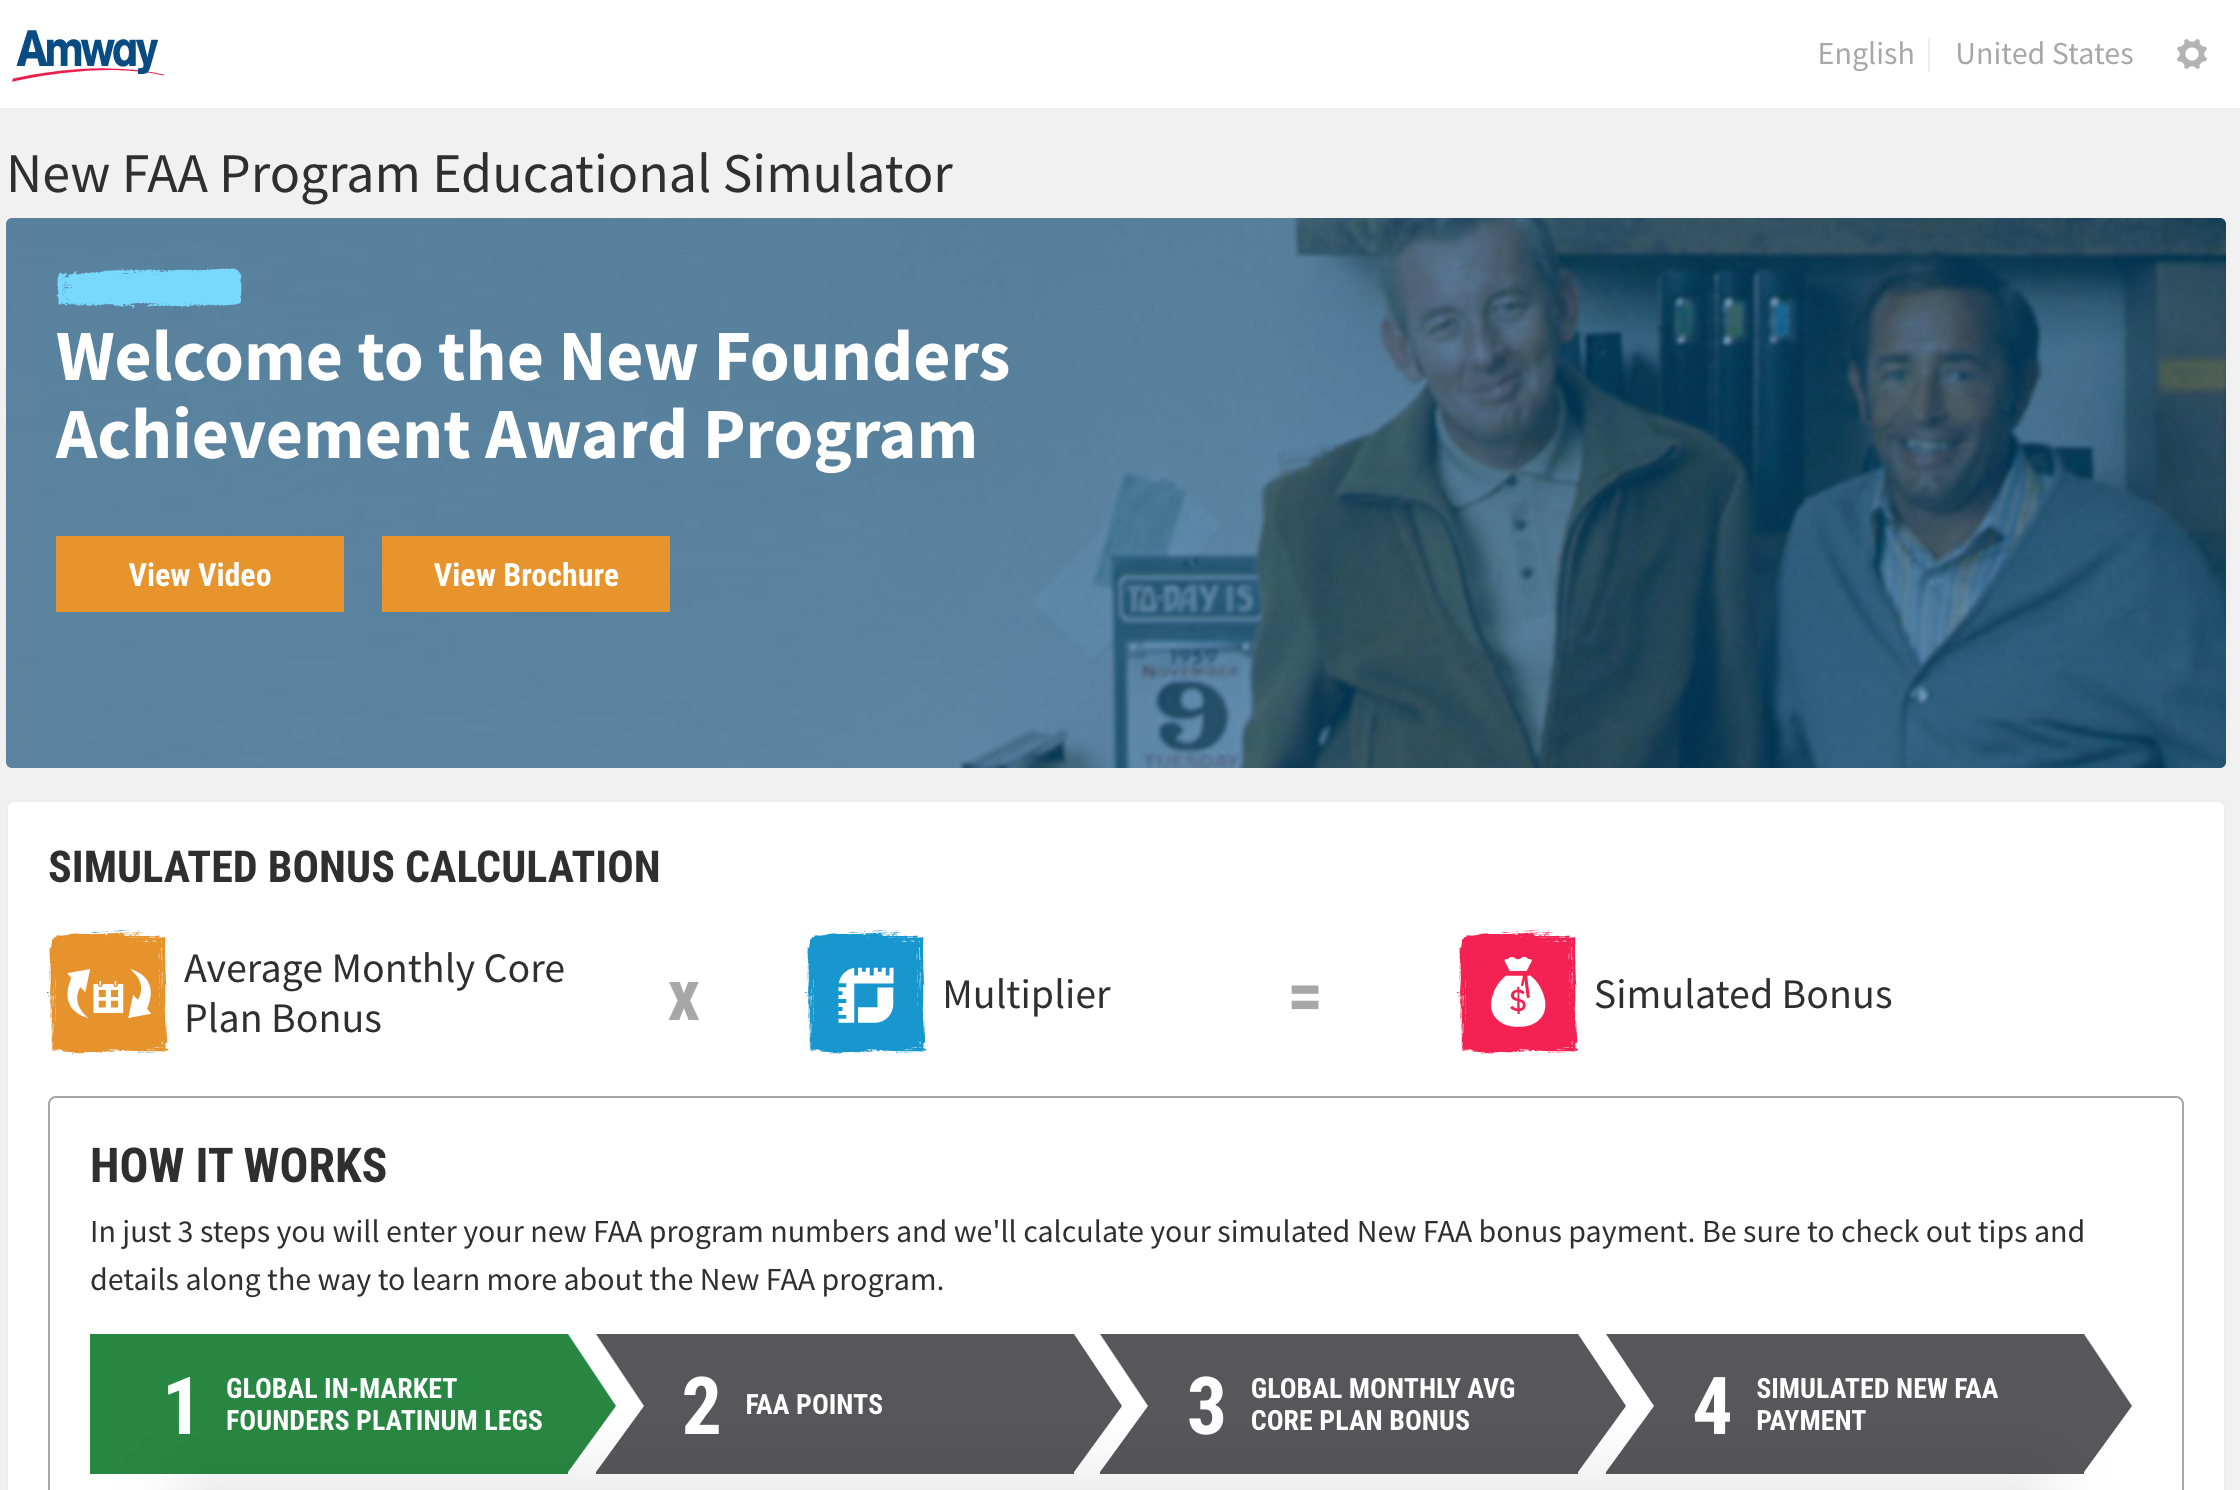Click the red Simulated Bonus money bag icon
2240x1490 pixels.
click(1518, 993)
